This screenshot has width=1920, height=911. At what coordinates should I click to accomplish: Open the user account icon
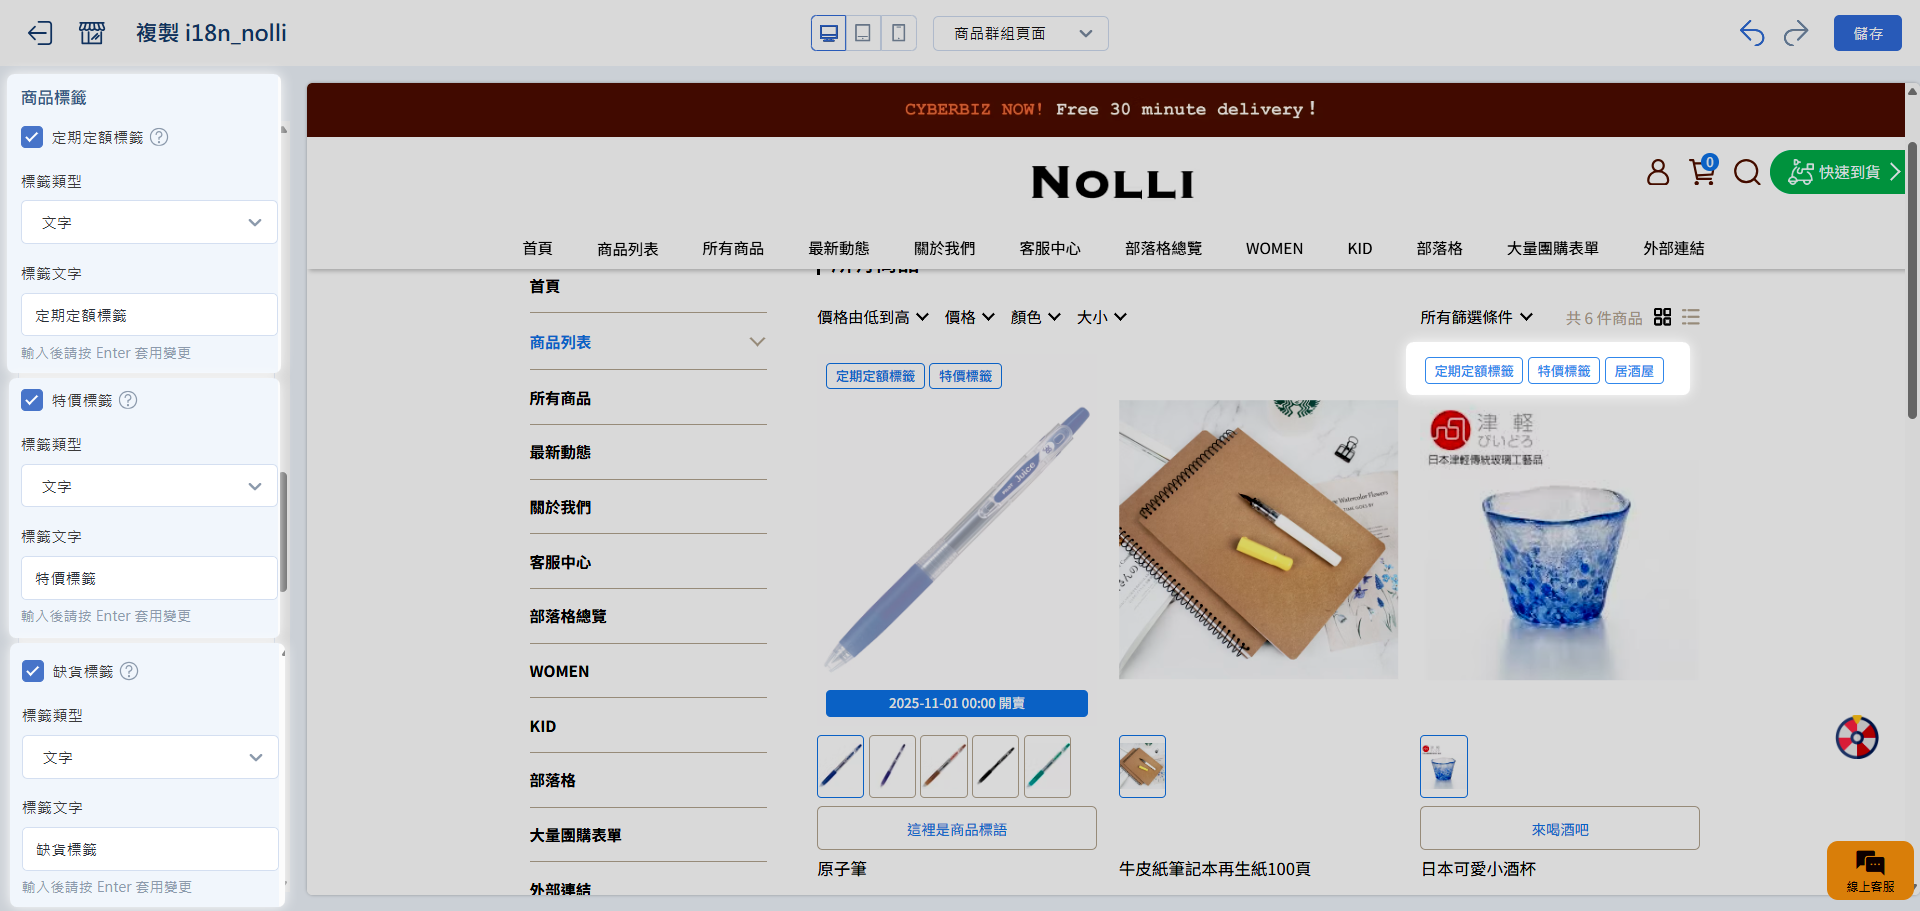1657,172
